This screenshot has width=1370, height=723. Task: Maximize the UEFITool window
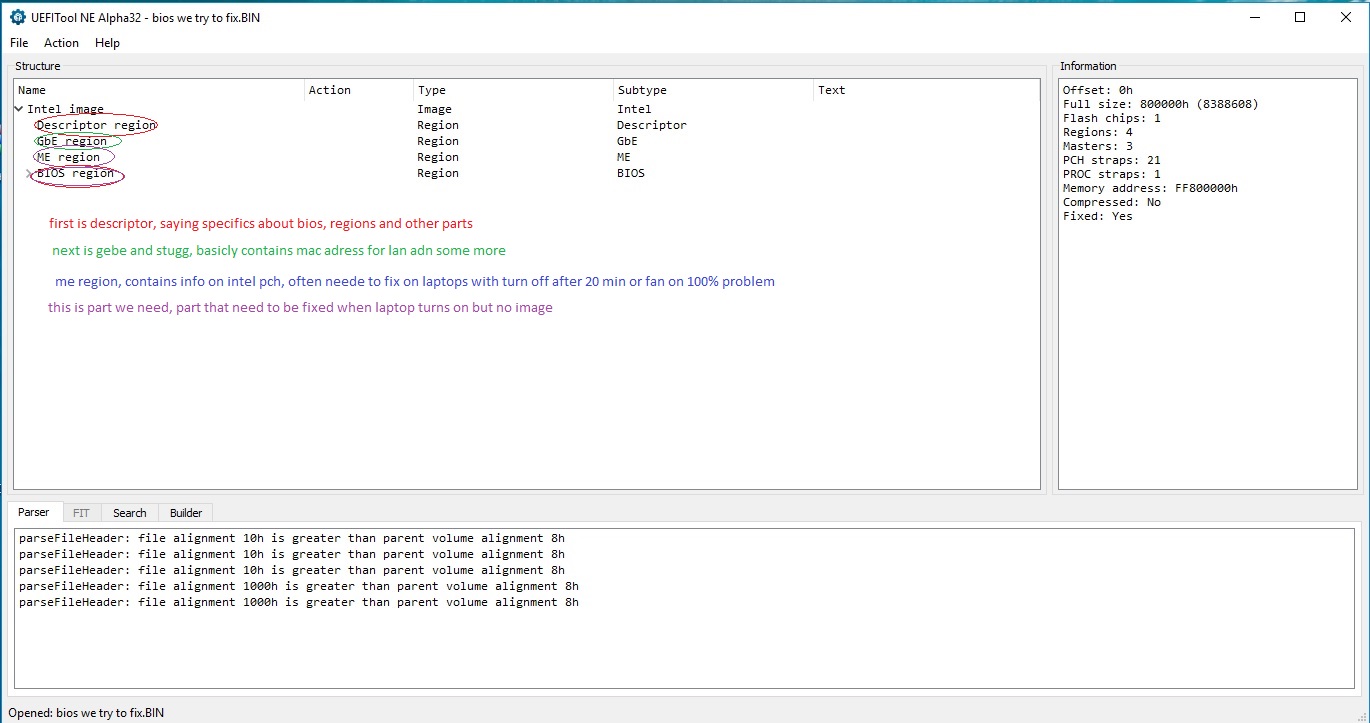coord(1300,17)
